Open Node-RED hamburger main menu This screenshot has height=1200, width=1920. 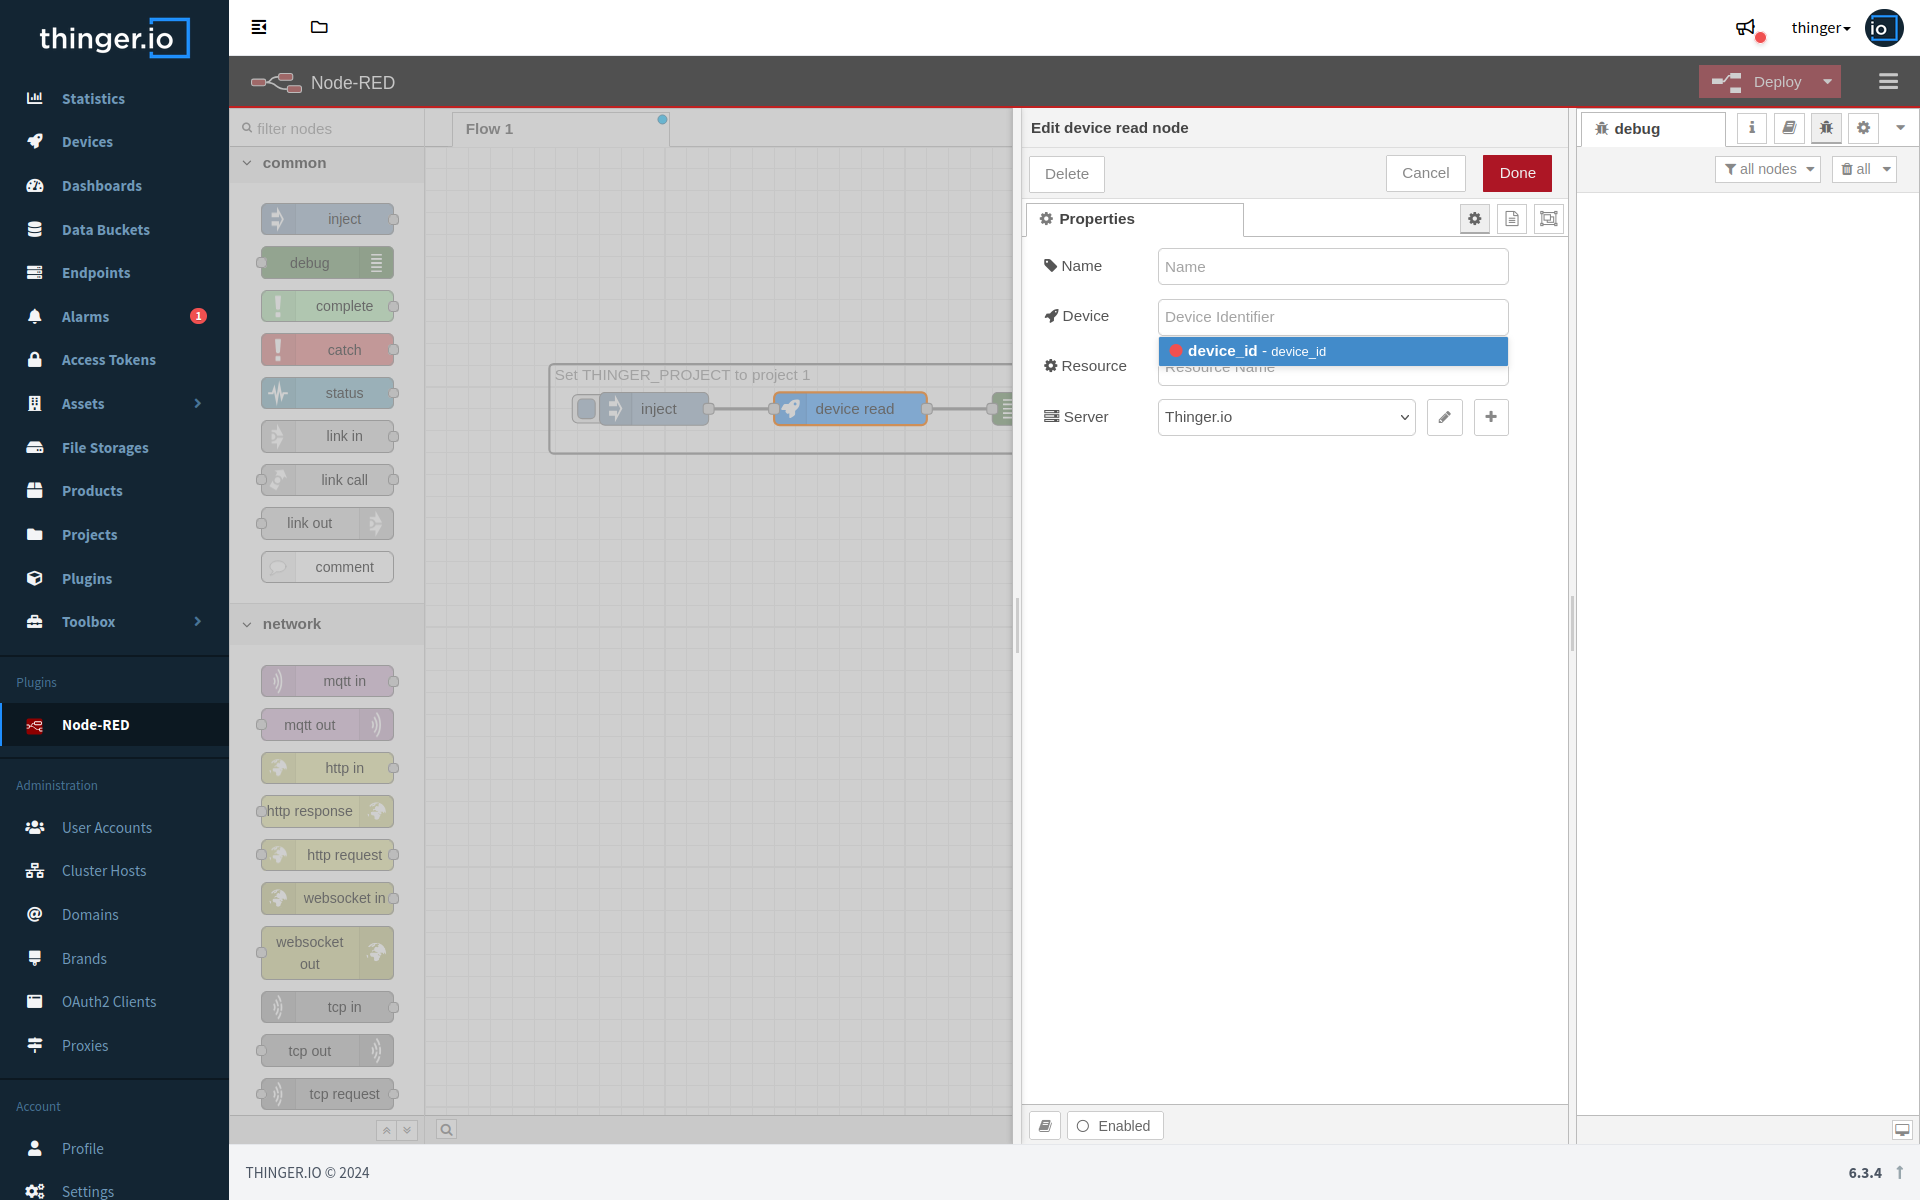pos(1887,82)
